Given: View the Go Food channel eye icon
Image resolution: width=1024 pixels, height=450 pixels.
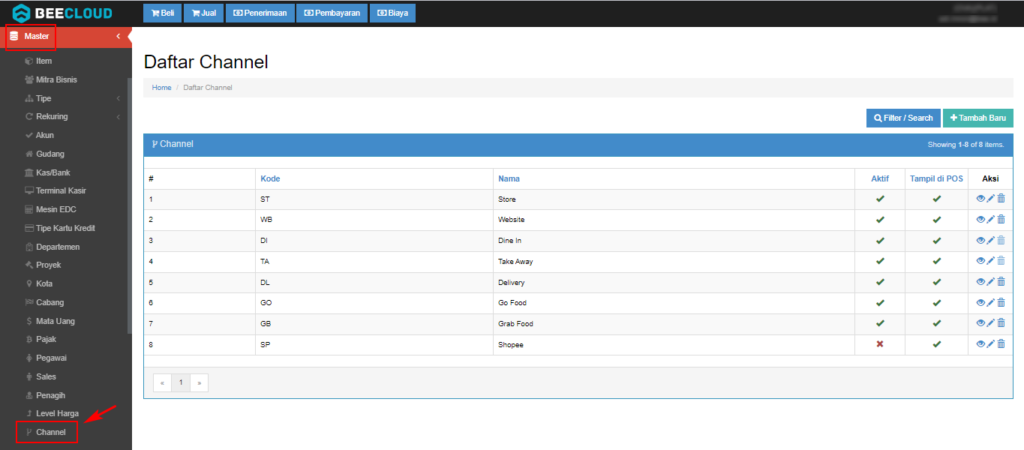Looking at the screenshot, I should click(x=980, y=302).
